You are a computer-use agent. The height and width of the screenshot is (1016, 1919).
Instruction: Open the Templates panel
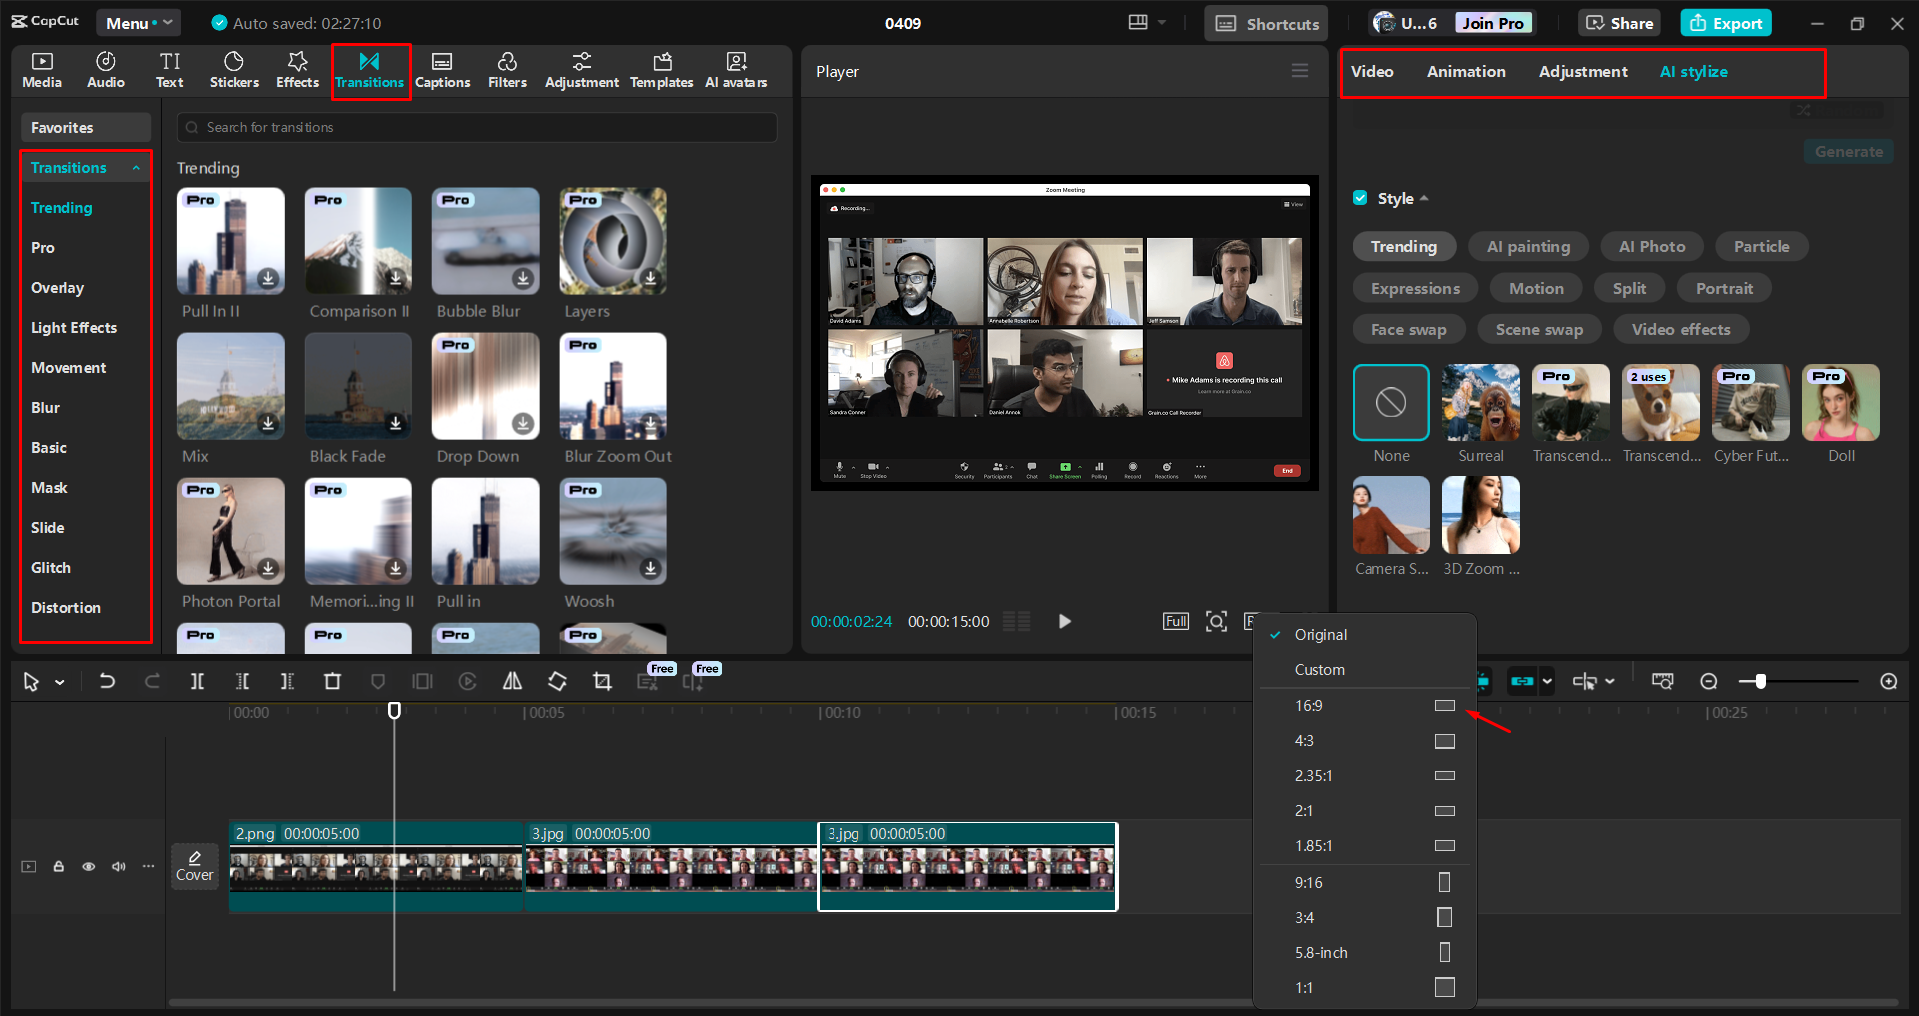[x=661, y=70]
